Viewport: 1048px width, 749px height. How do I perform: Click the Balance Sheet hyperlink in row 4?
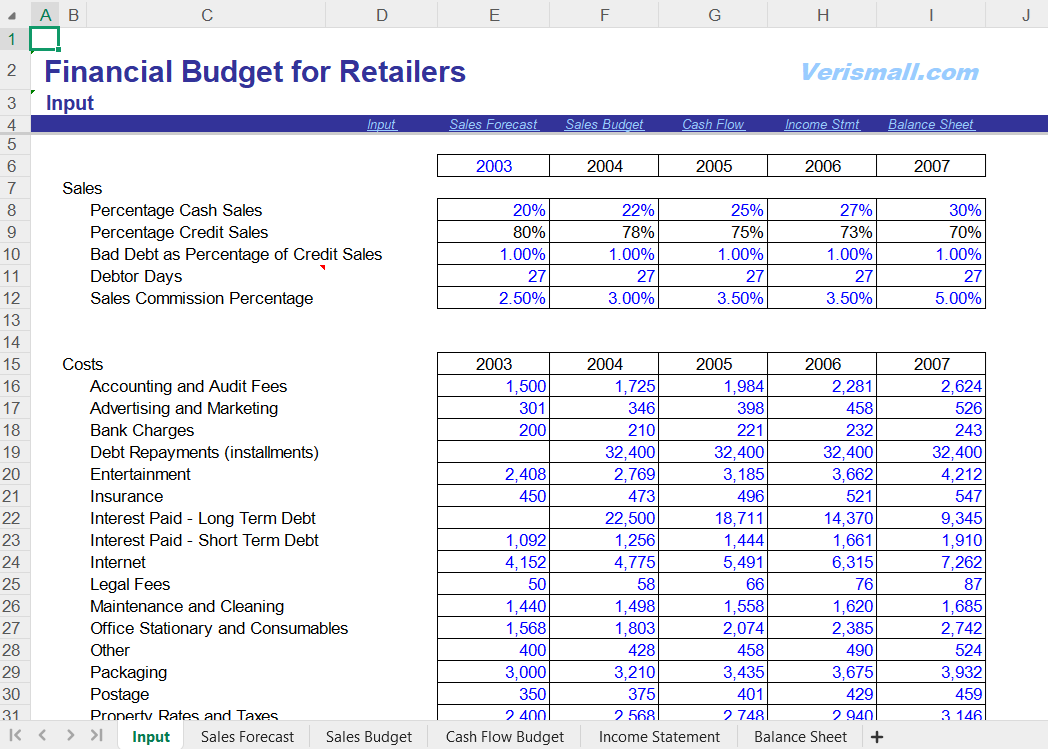(930, 125)
